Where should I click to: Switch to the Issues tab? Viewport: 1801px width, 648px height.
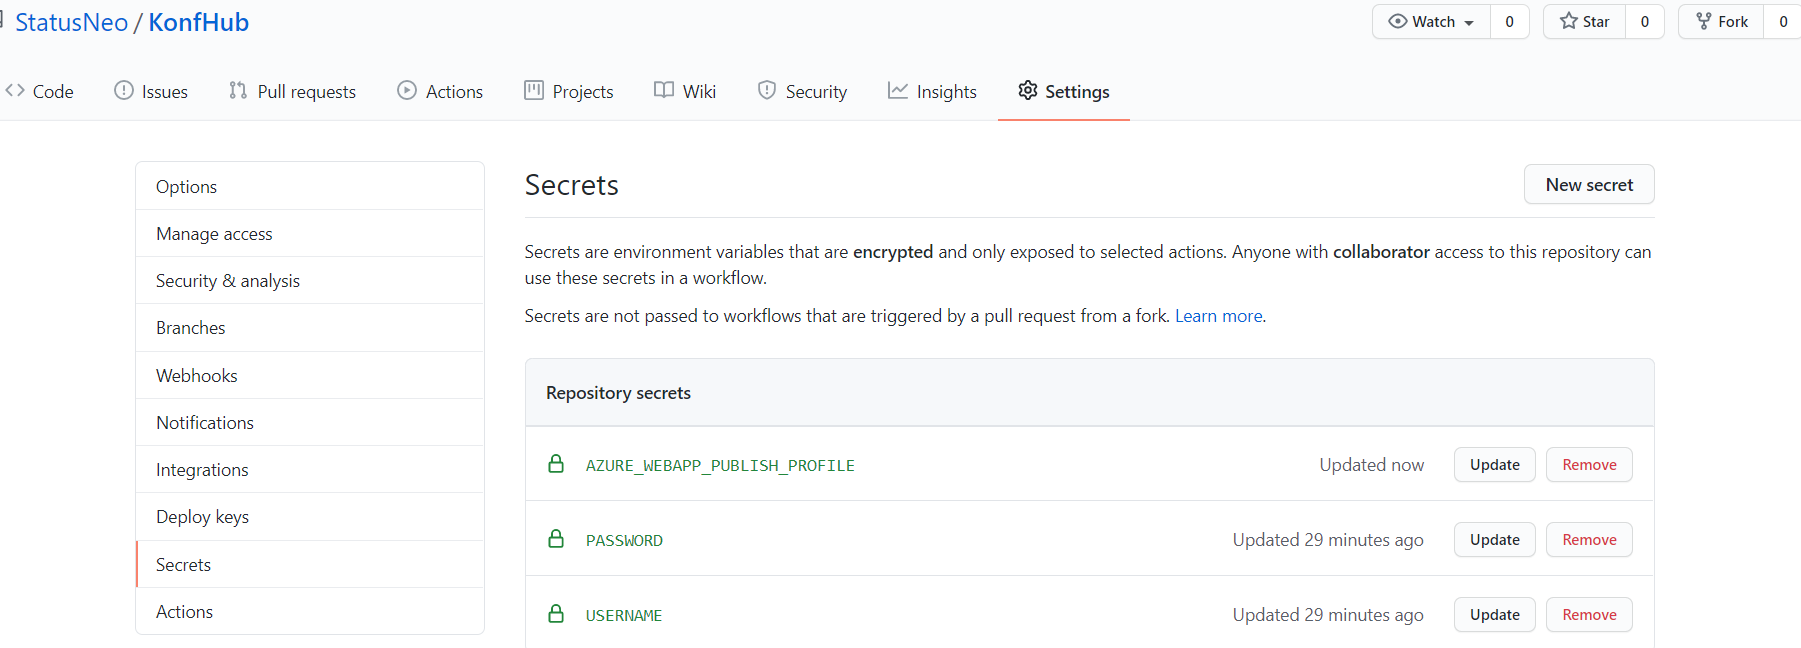[151, 91]
